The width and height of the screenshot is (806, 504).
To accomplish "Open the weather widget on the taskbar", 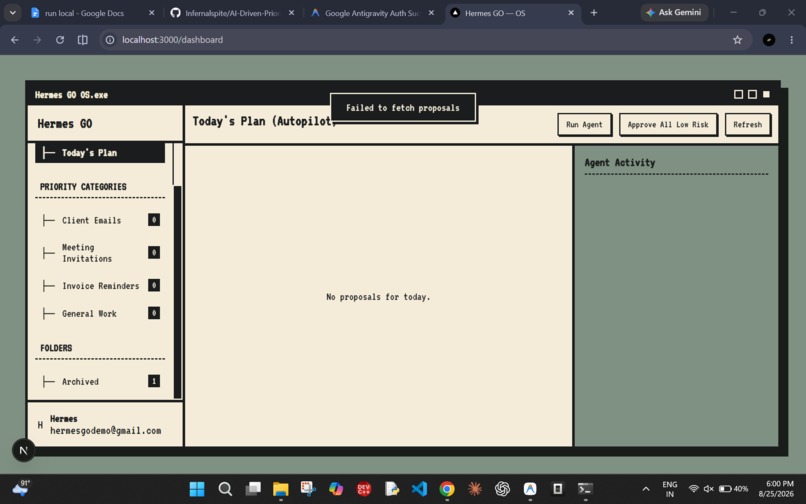I will [x=21, y=488].
